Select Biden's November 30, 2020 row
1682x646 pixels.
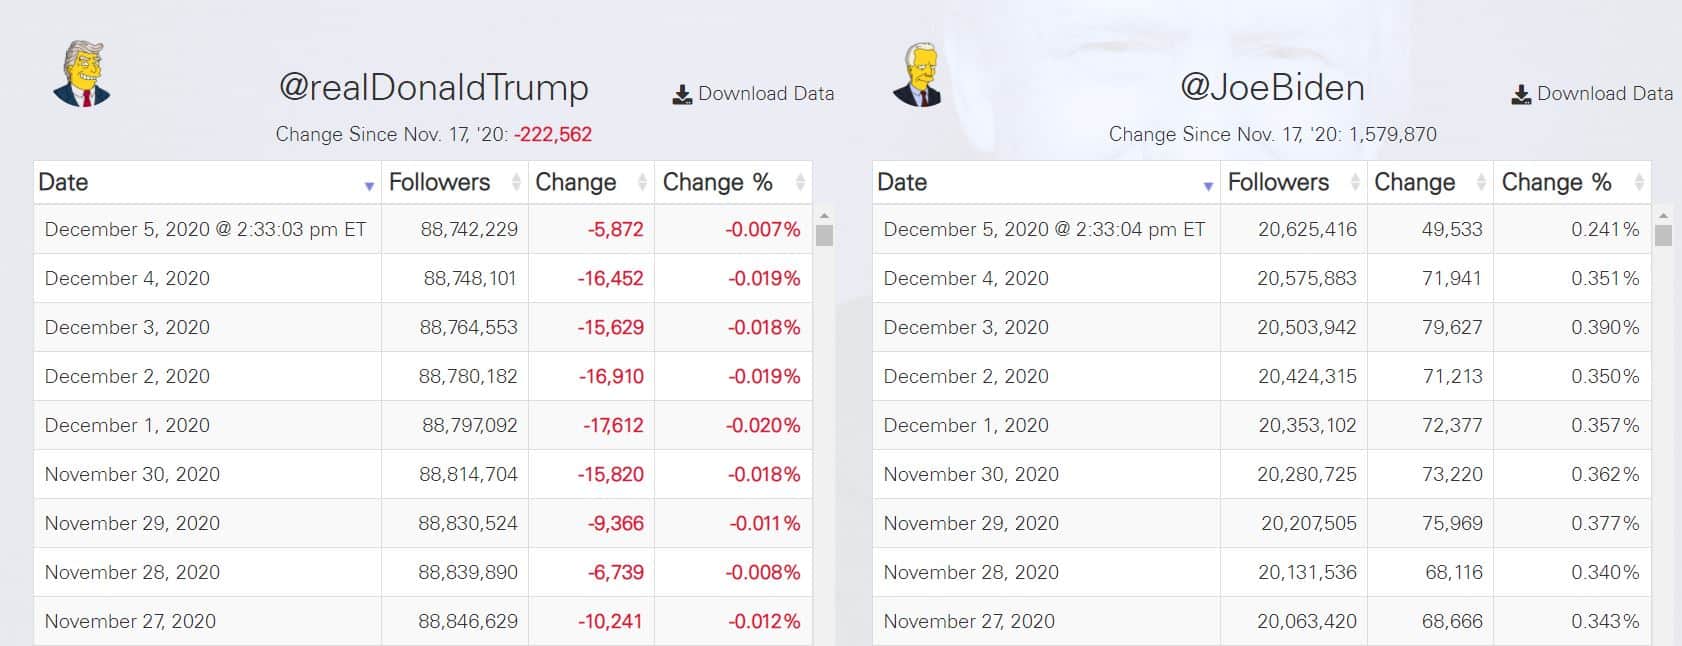[x=1262, y=474]
